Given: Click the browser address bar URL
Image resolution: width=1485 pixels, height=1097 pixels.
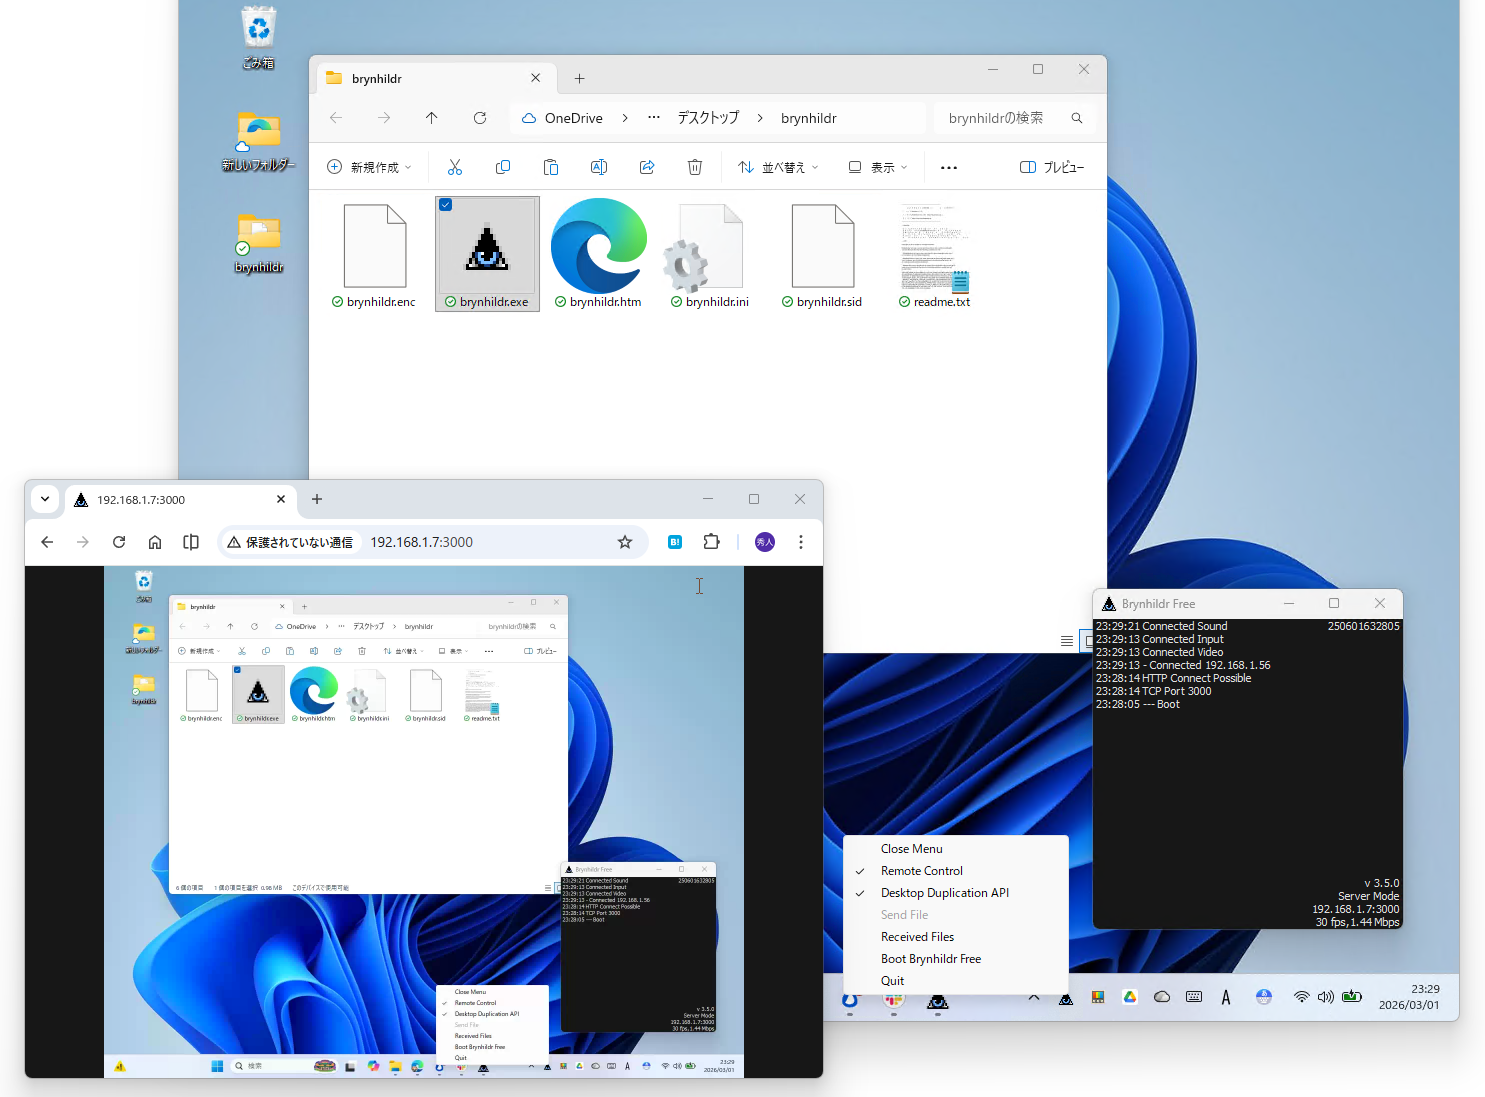Looking at the screenshot, I should click(x=422, y=542).
